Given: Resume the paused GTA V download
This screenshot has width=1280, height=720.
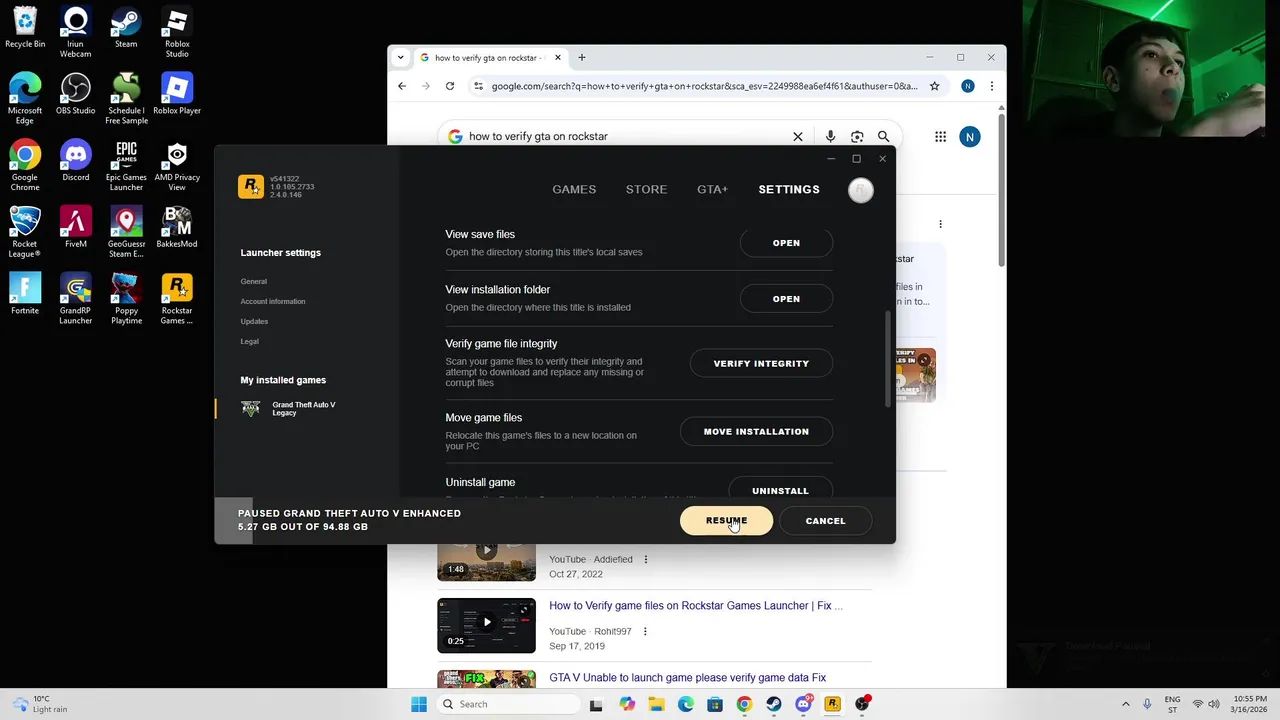Looking at the screenshot, I should pos(726,521).
